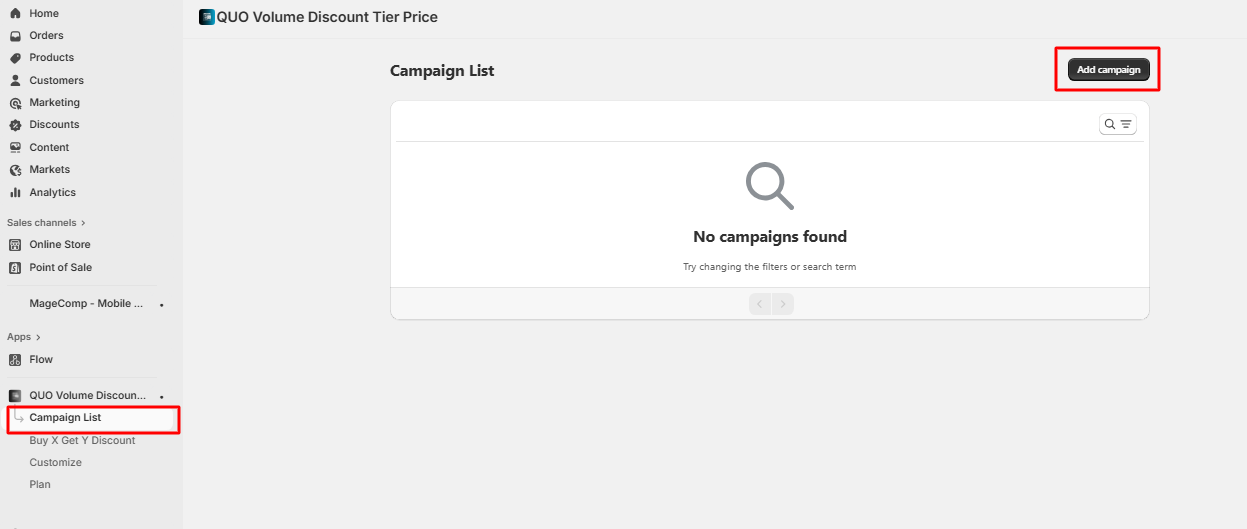Expand the Apps section chevron
Viewport: 1247px width, 529px height.
(x=39, y=337)
